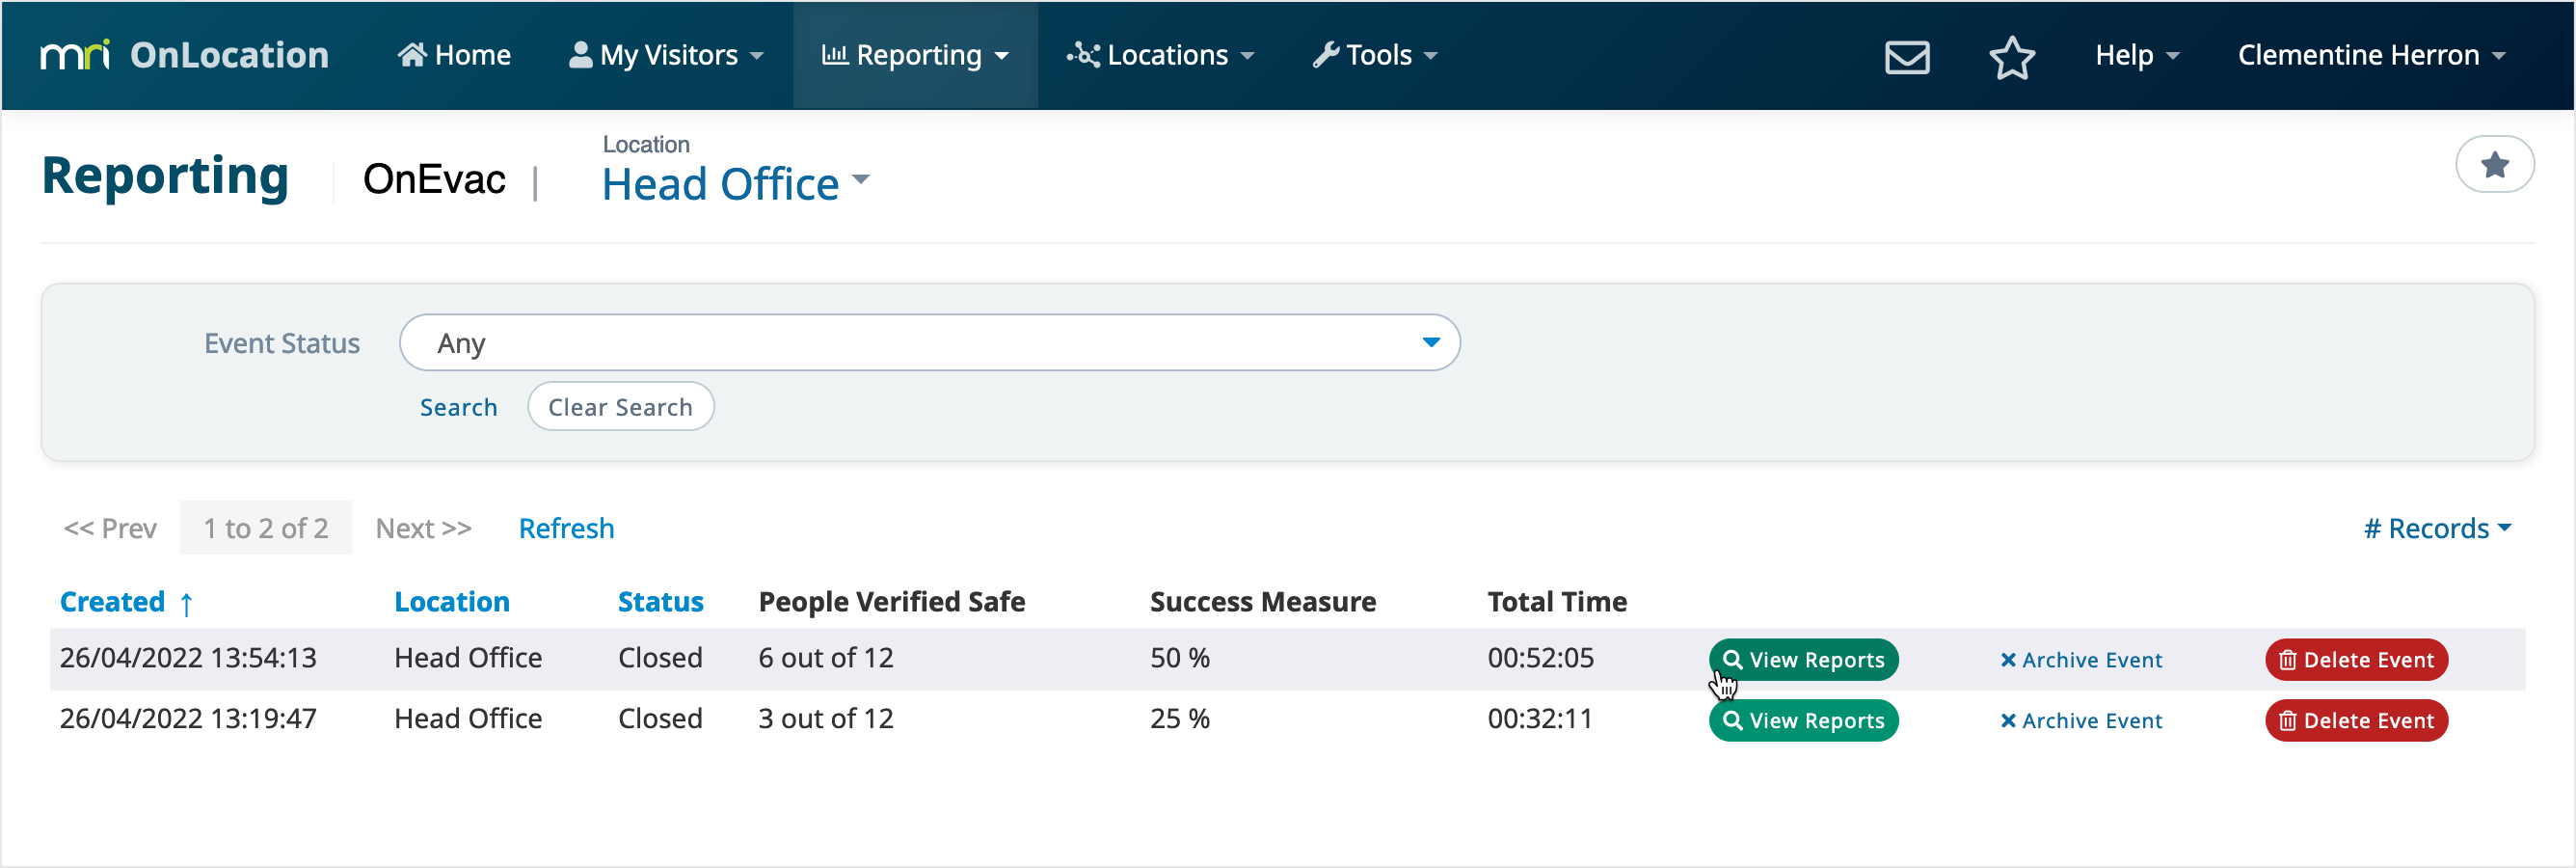Sort by the Created column

tap(126, 602)
